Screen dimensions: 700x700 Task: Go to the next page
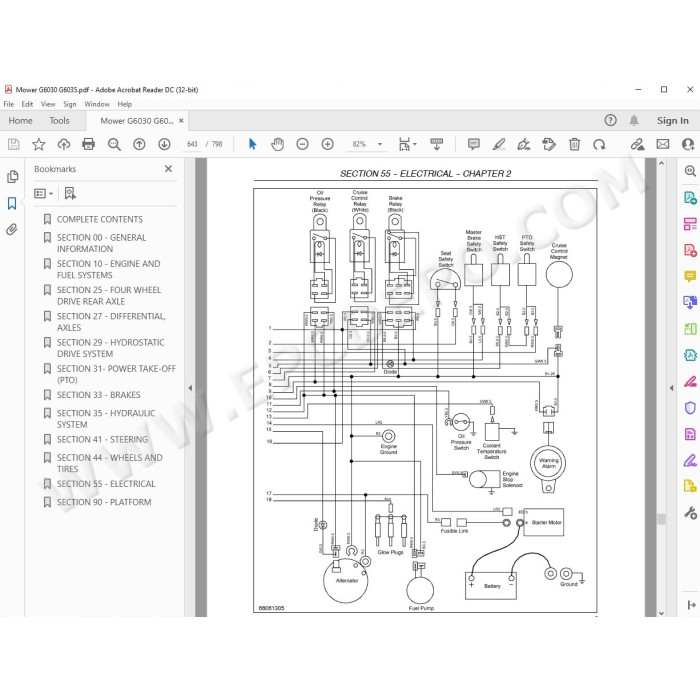coord(164,144)
